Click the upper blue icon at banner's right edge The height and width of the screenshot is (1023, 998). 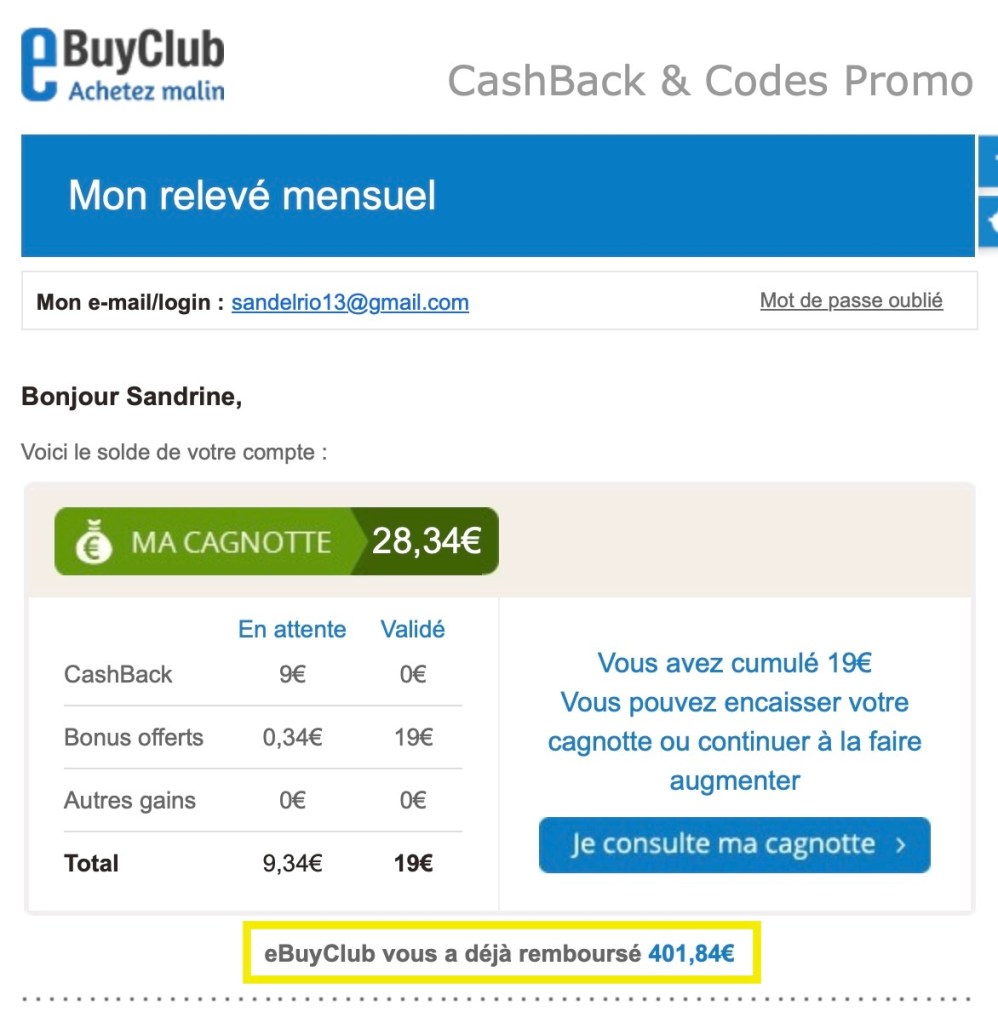point(989,161)
